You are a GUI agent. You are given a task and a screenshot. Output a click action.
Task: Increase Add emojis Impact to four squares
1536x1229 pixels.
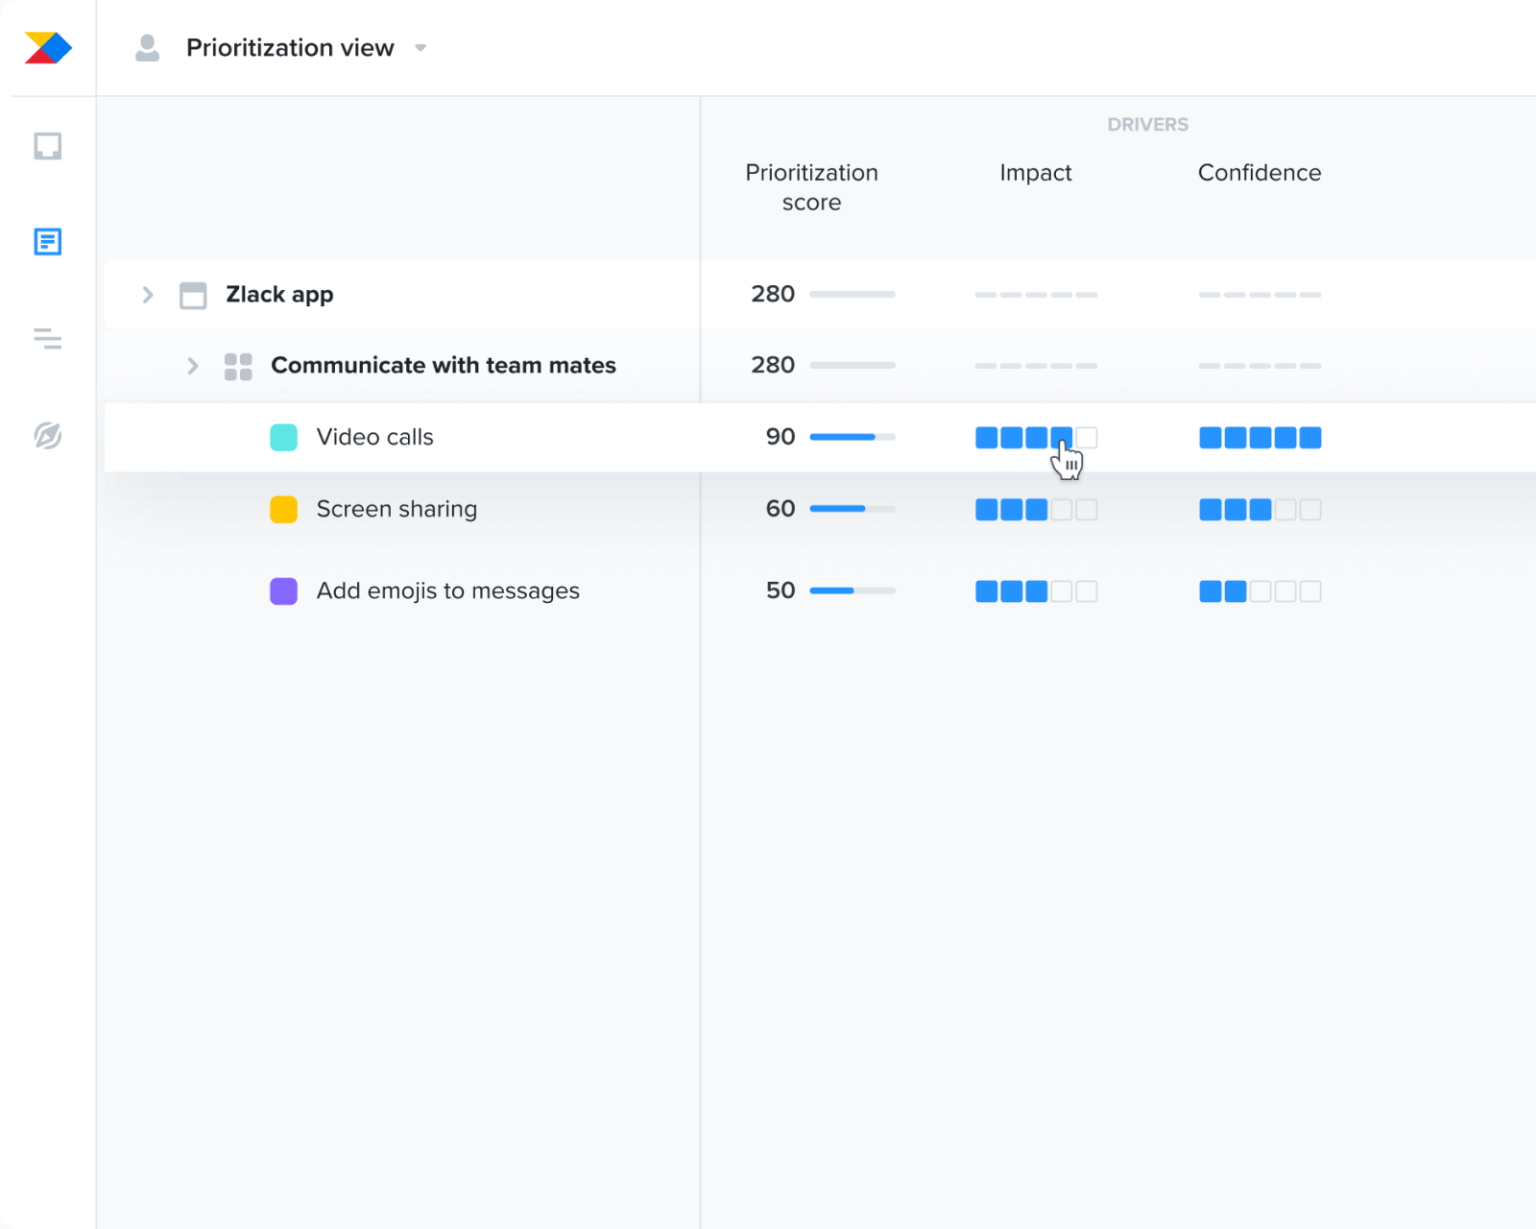[x=1061, y=591]
